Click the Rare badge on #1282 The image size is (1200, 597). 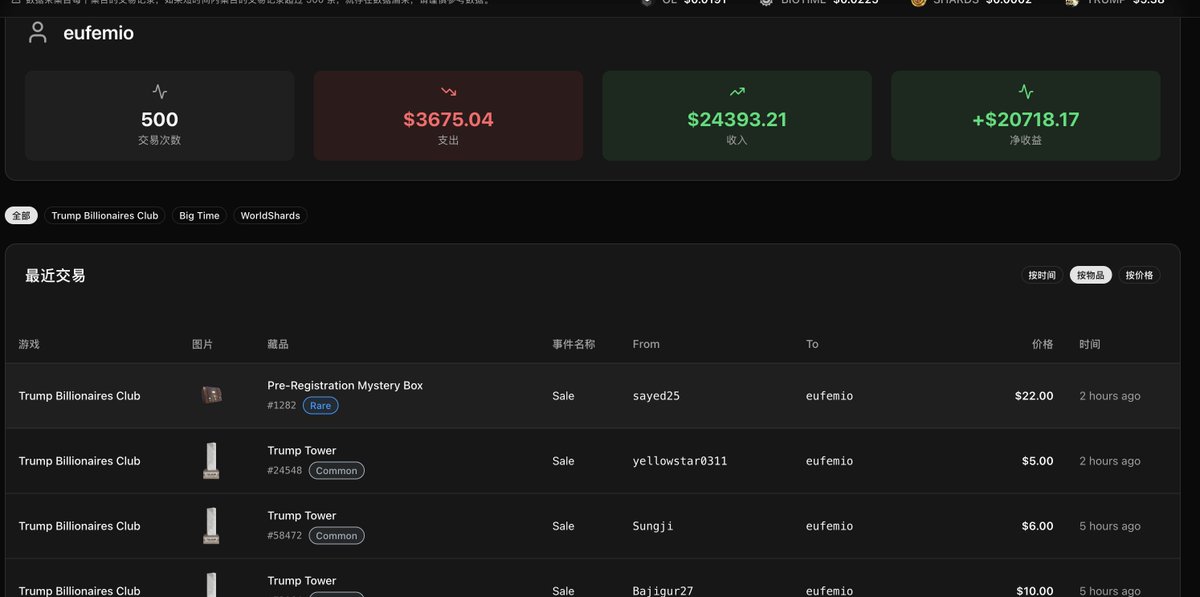point(321,406)
